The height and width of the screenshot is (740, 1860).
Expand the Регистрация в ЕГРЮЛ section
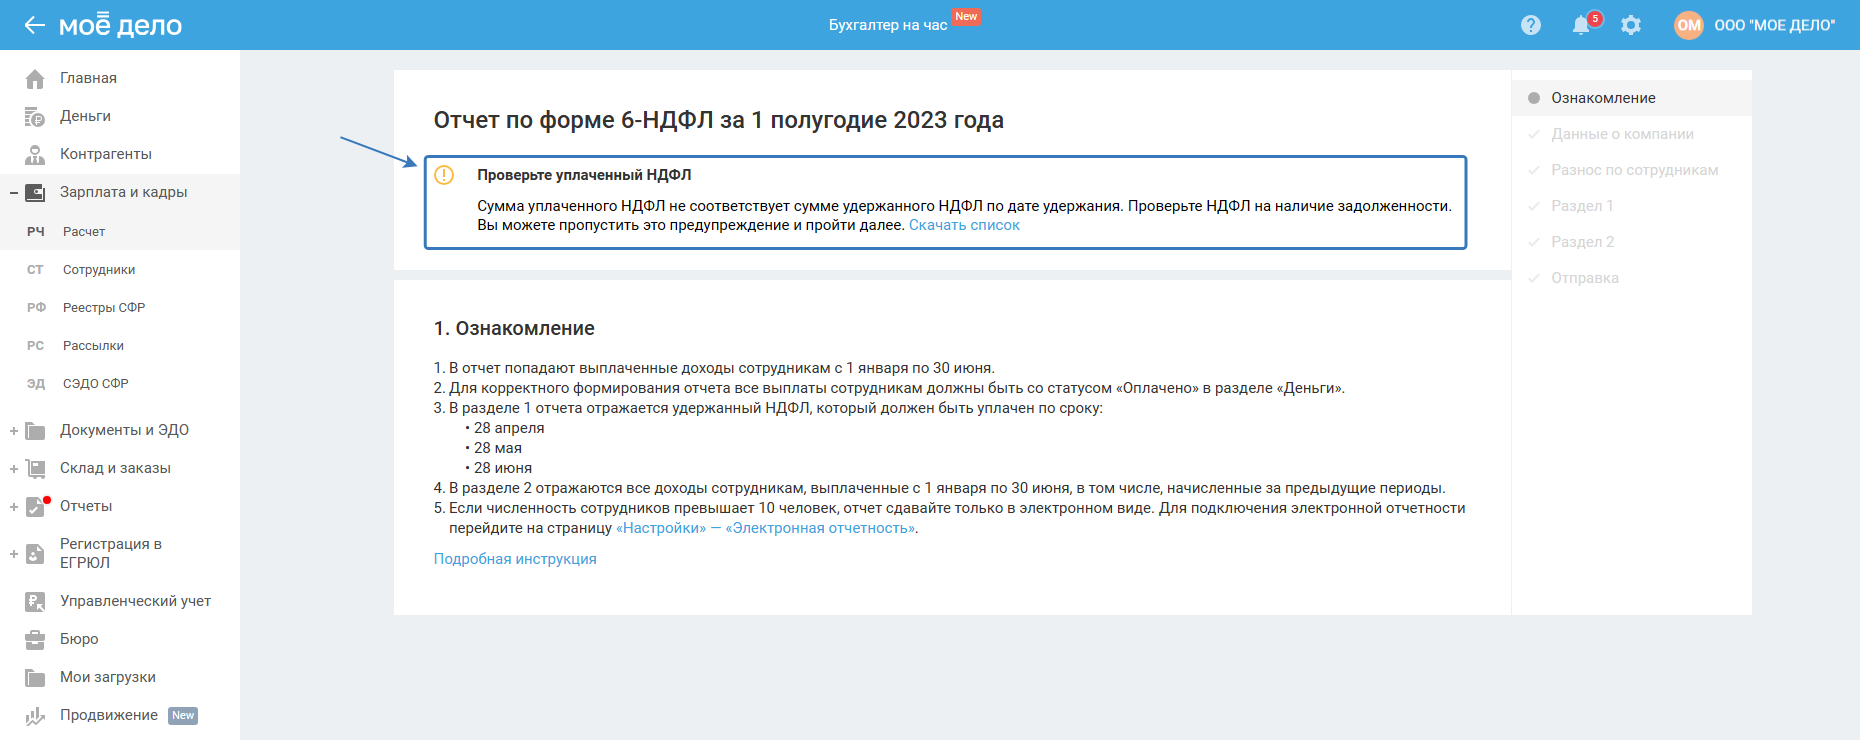14,554
